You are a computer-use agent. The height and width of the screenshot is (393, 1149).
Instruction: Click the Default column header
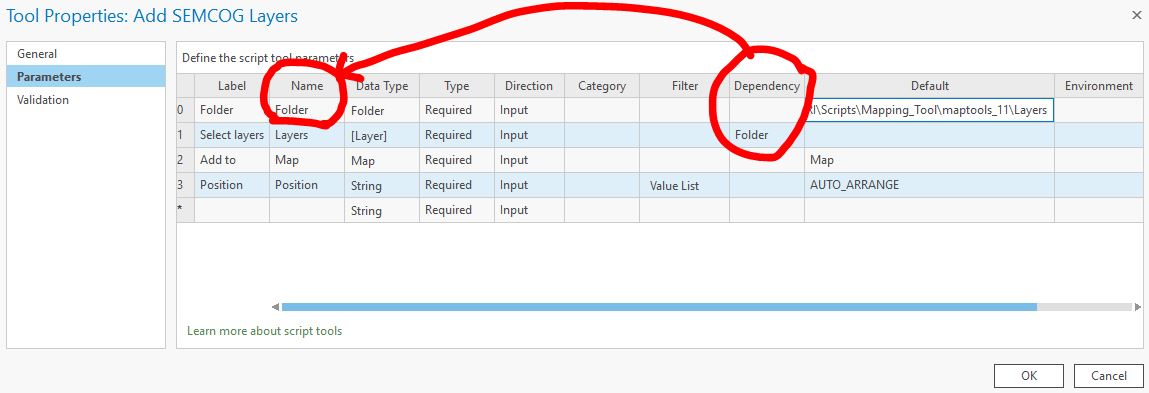click(x=929, y=86)
